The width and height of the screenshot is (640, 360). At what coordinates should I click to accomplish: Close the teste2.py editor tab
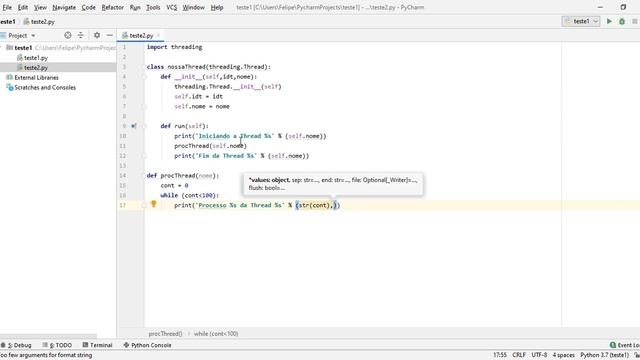point(158,36)
